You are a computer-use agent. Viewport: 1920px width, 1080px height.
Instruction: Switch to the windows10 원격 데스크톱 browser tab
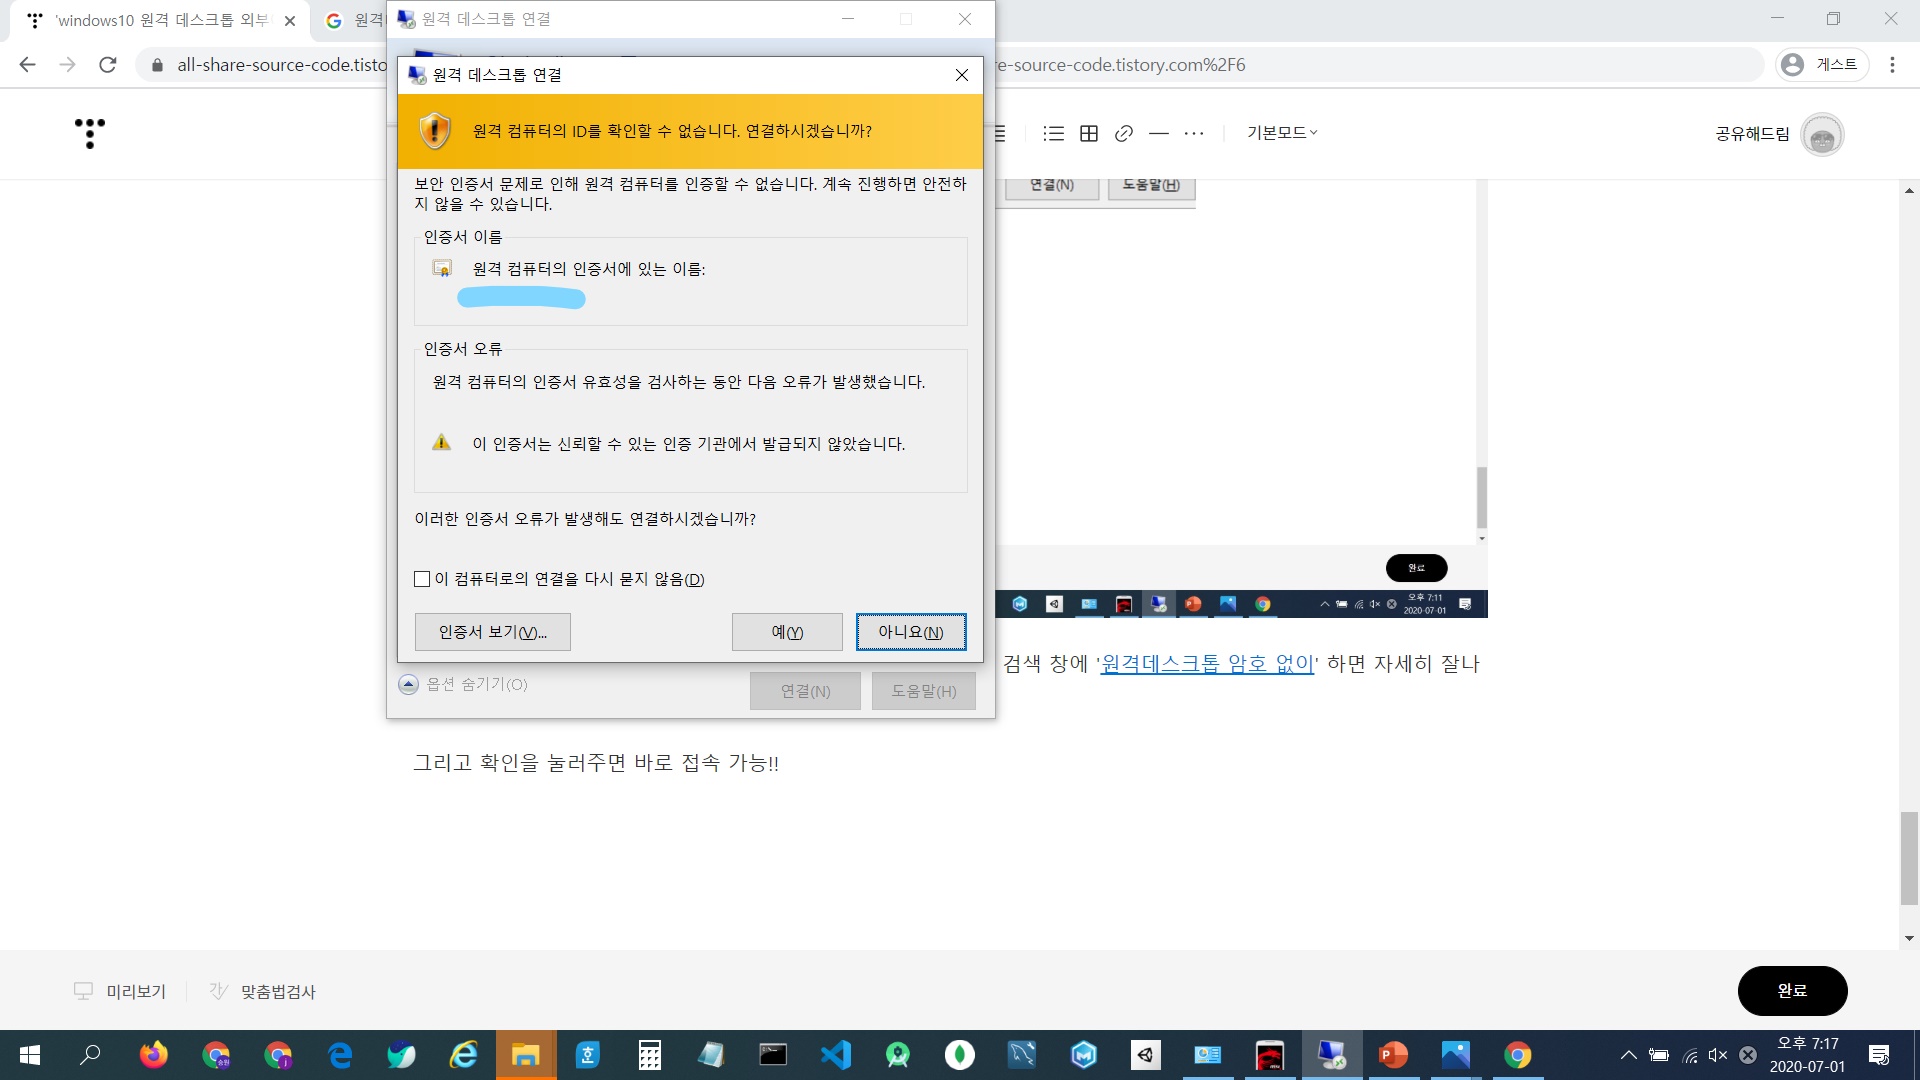pos(160,20)
